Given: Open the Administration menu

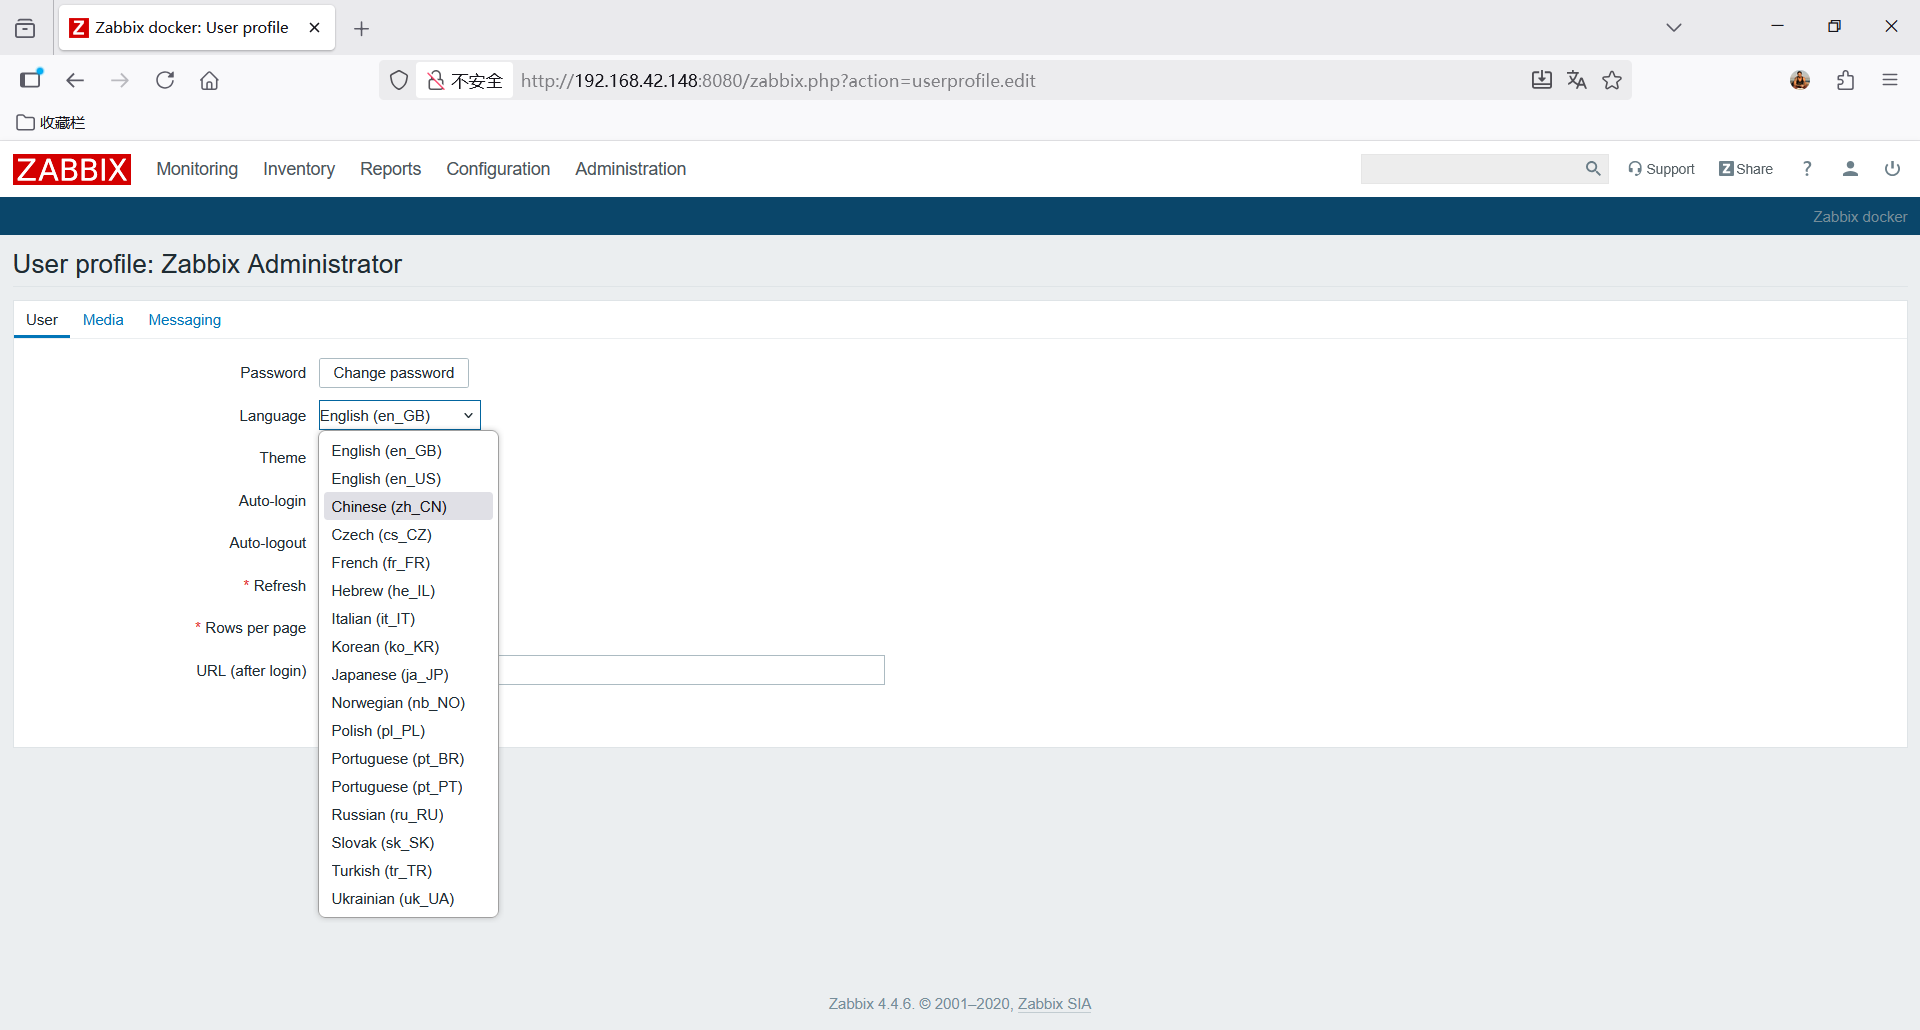Looking at the screenshot, I should click(630, 169).
